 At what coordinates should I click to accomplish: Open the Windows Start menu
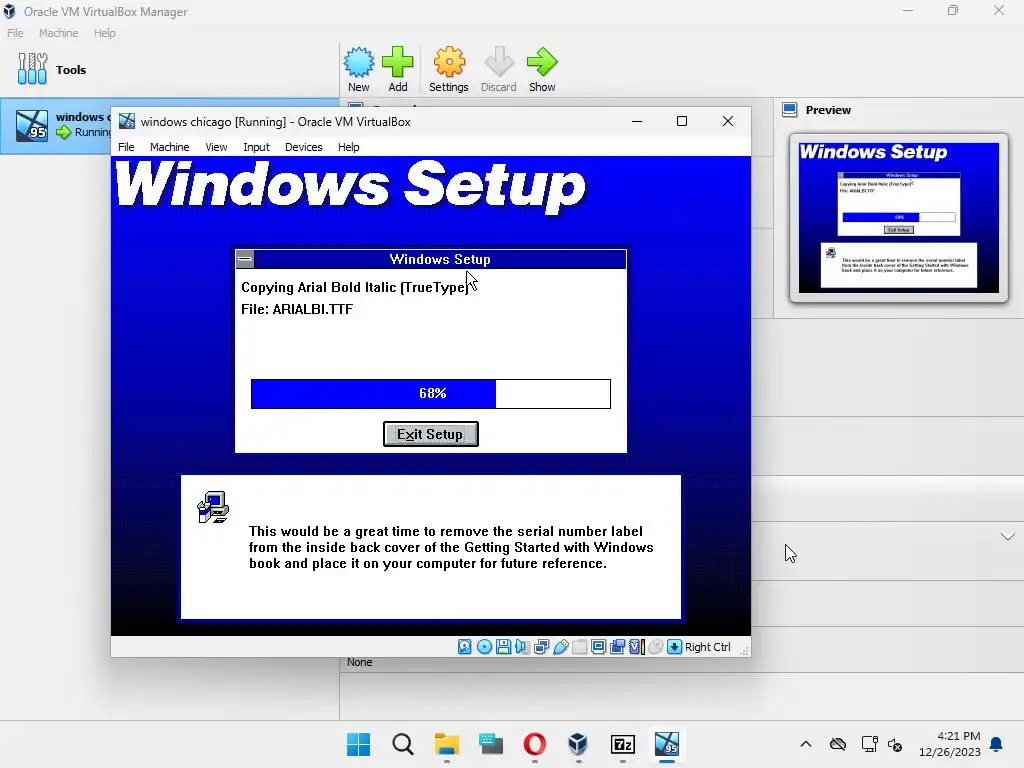(x=358, y=744)
